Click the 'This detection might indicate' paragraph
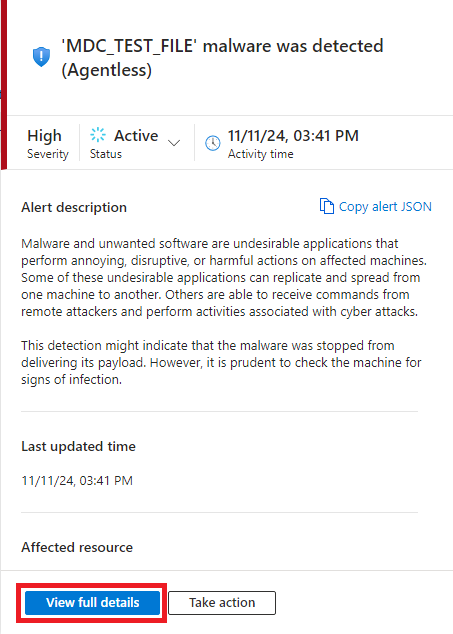 pyautogui.click(x=221, y=362)
